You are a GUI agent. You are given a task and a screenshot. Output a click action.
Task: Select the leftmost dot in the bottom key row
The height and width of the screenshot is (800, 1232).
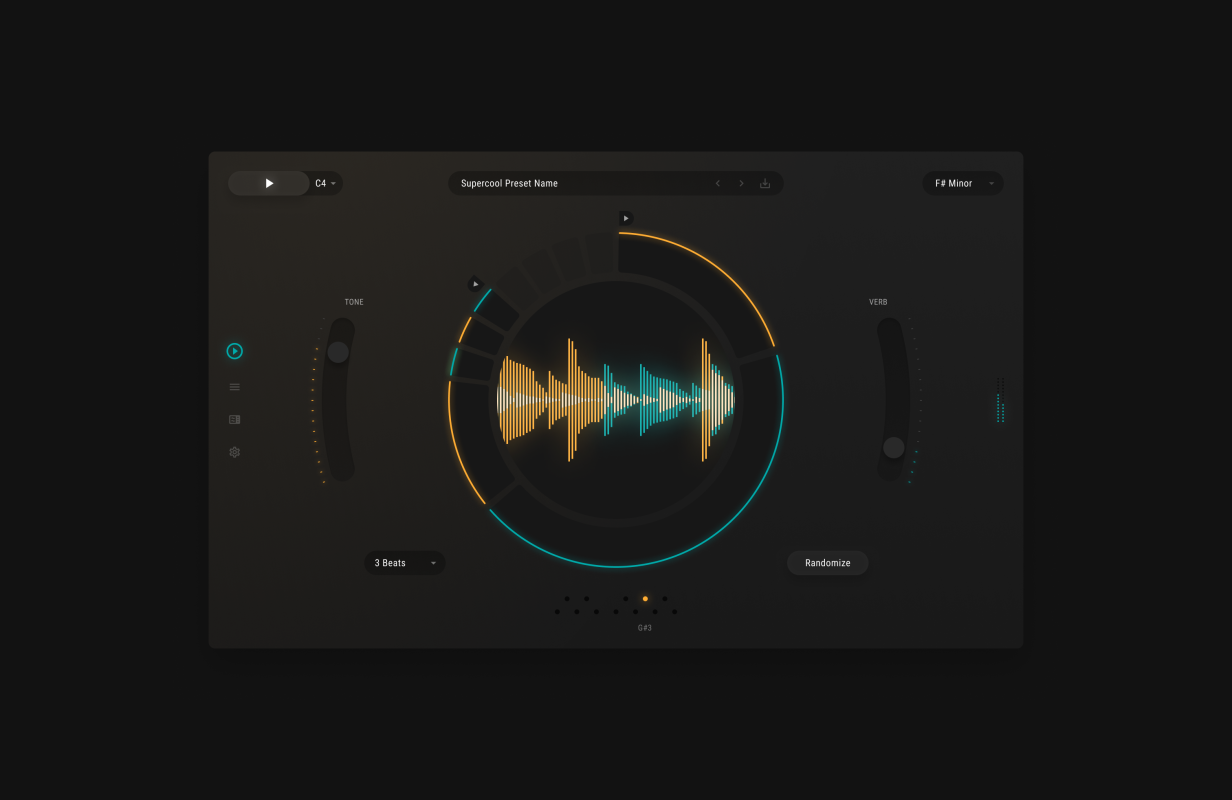coord(557,612)
